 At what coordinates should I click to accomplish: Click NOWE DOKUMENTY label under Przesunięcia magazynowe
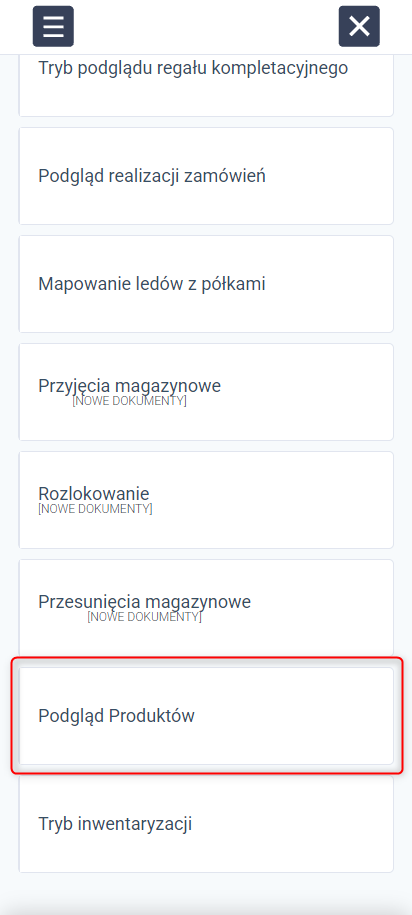(144, 617)
